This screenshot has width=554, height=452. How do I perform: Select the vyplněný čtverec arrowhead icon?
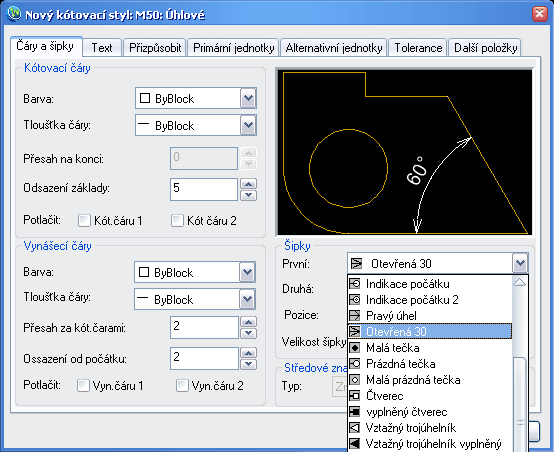[x=354, y=412]
